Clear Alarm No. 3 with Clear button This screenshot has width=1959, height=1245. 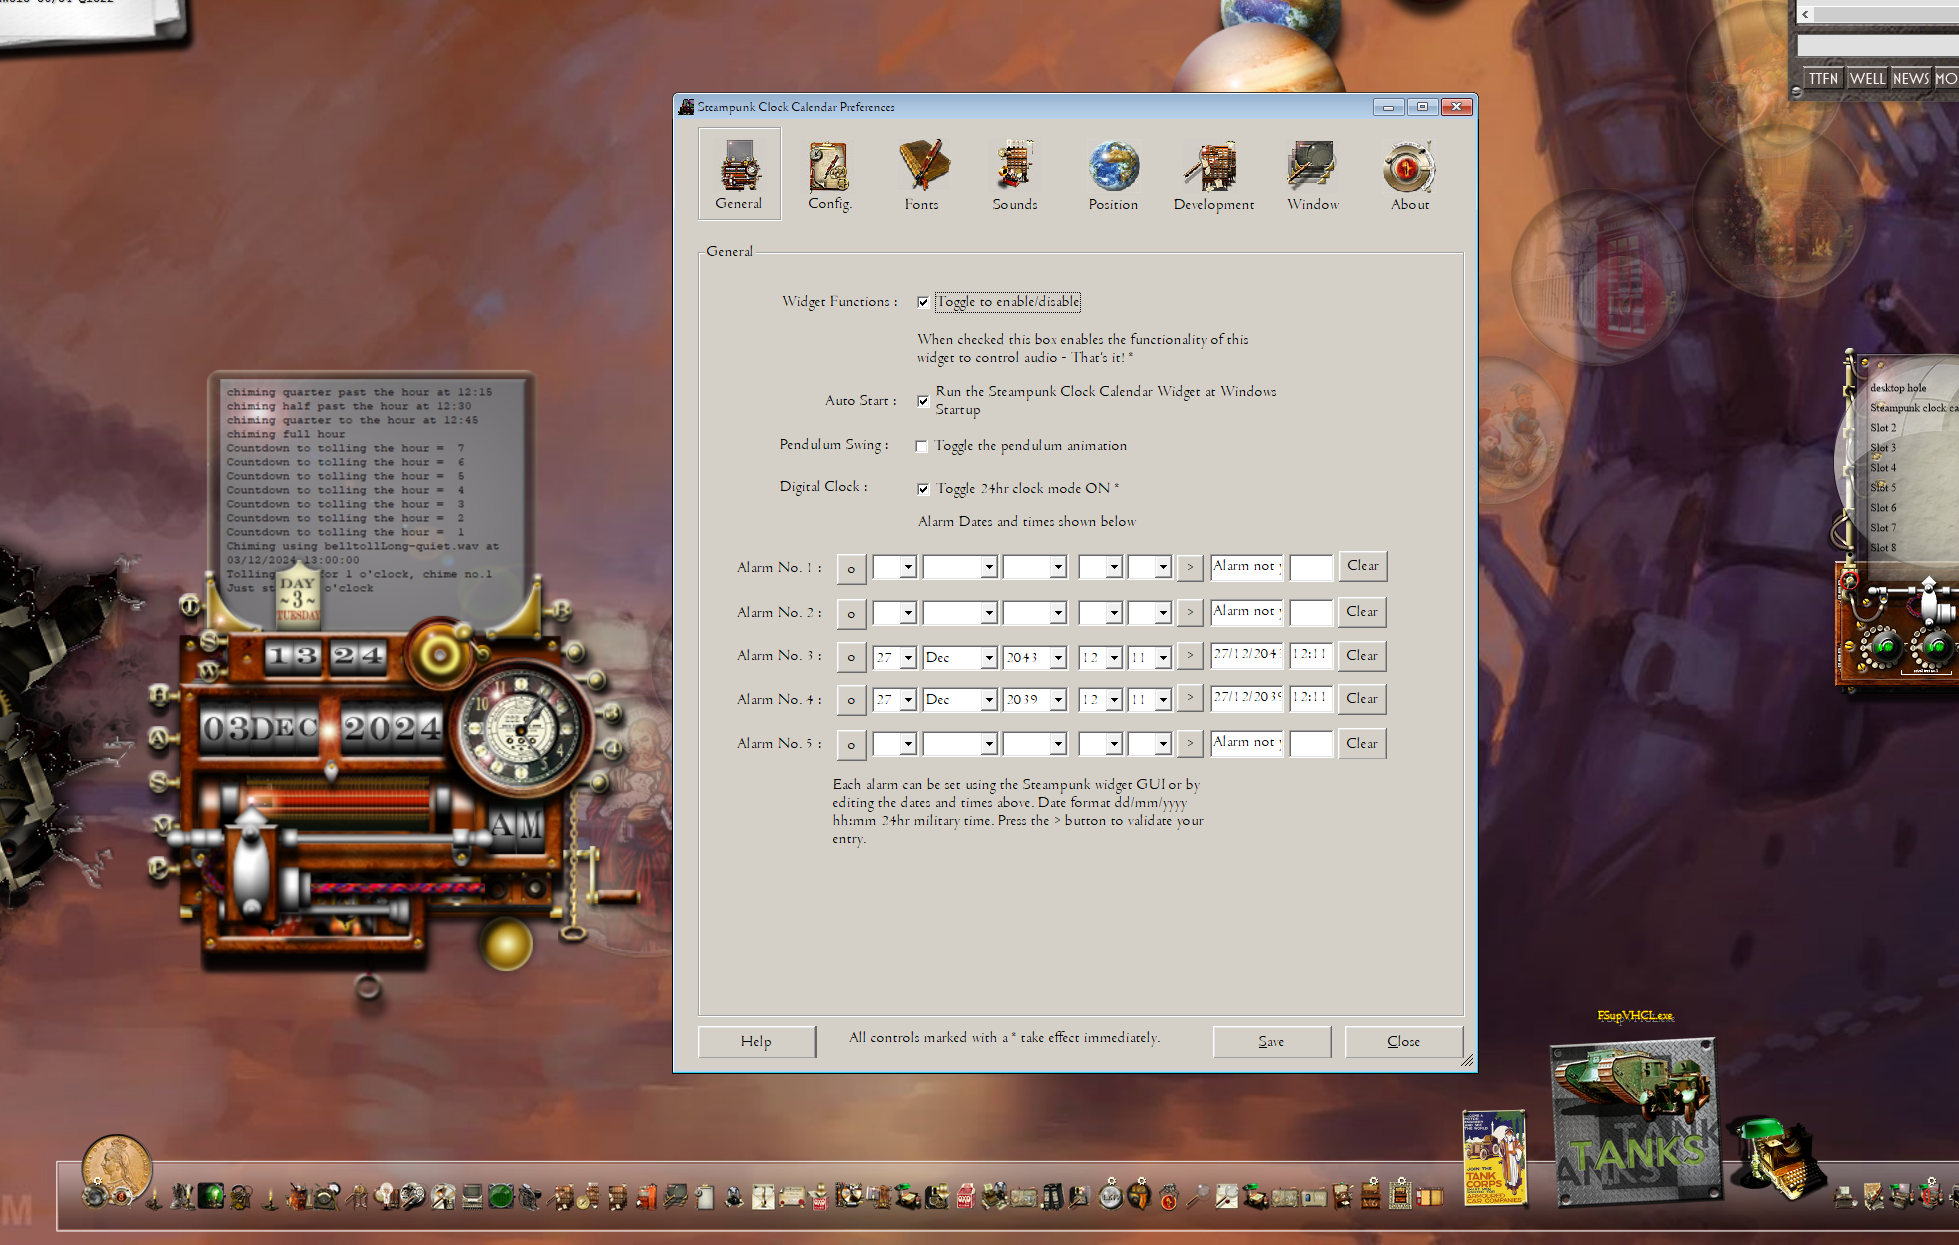pos(1362,656)
